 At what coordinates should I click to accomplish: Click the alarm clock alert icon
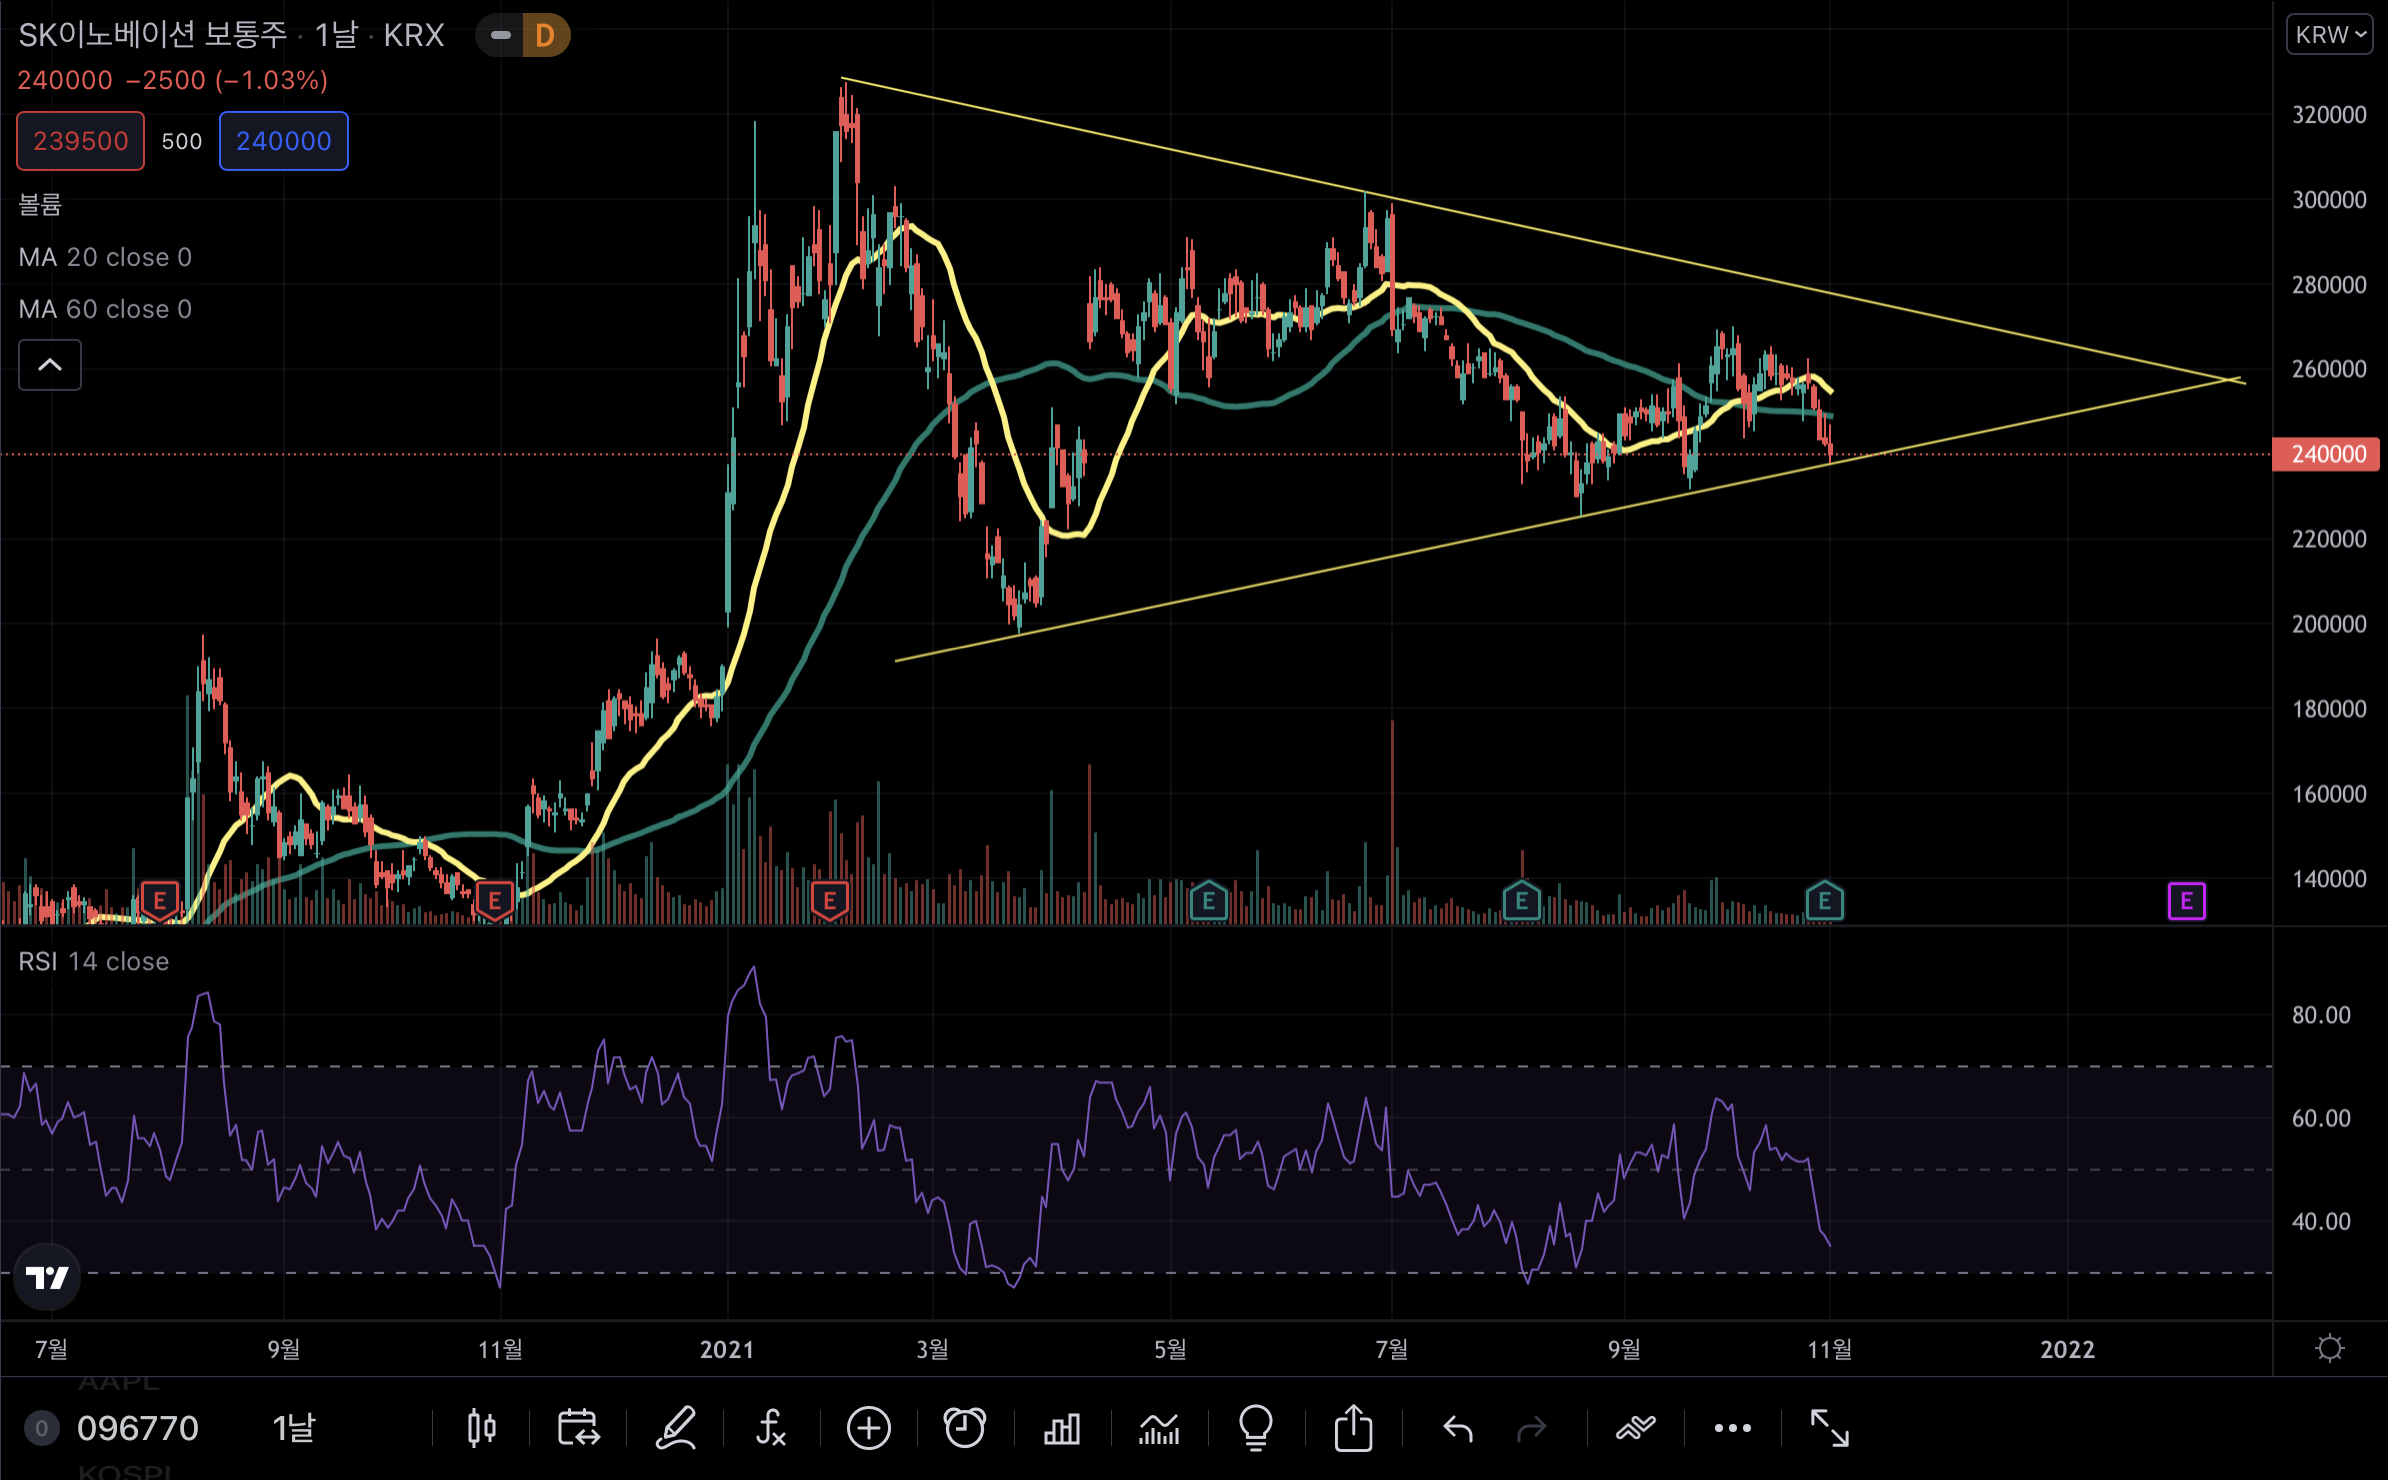(x=965, y=1428)
